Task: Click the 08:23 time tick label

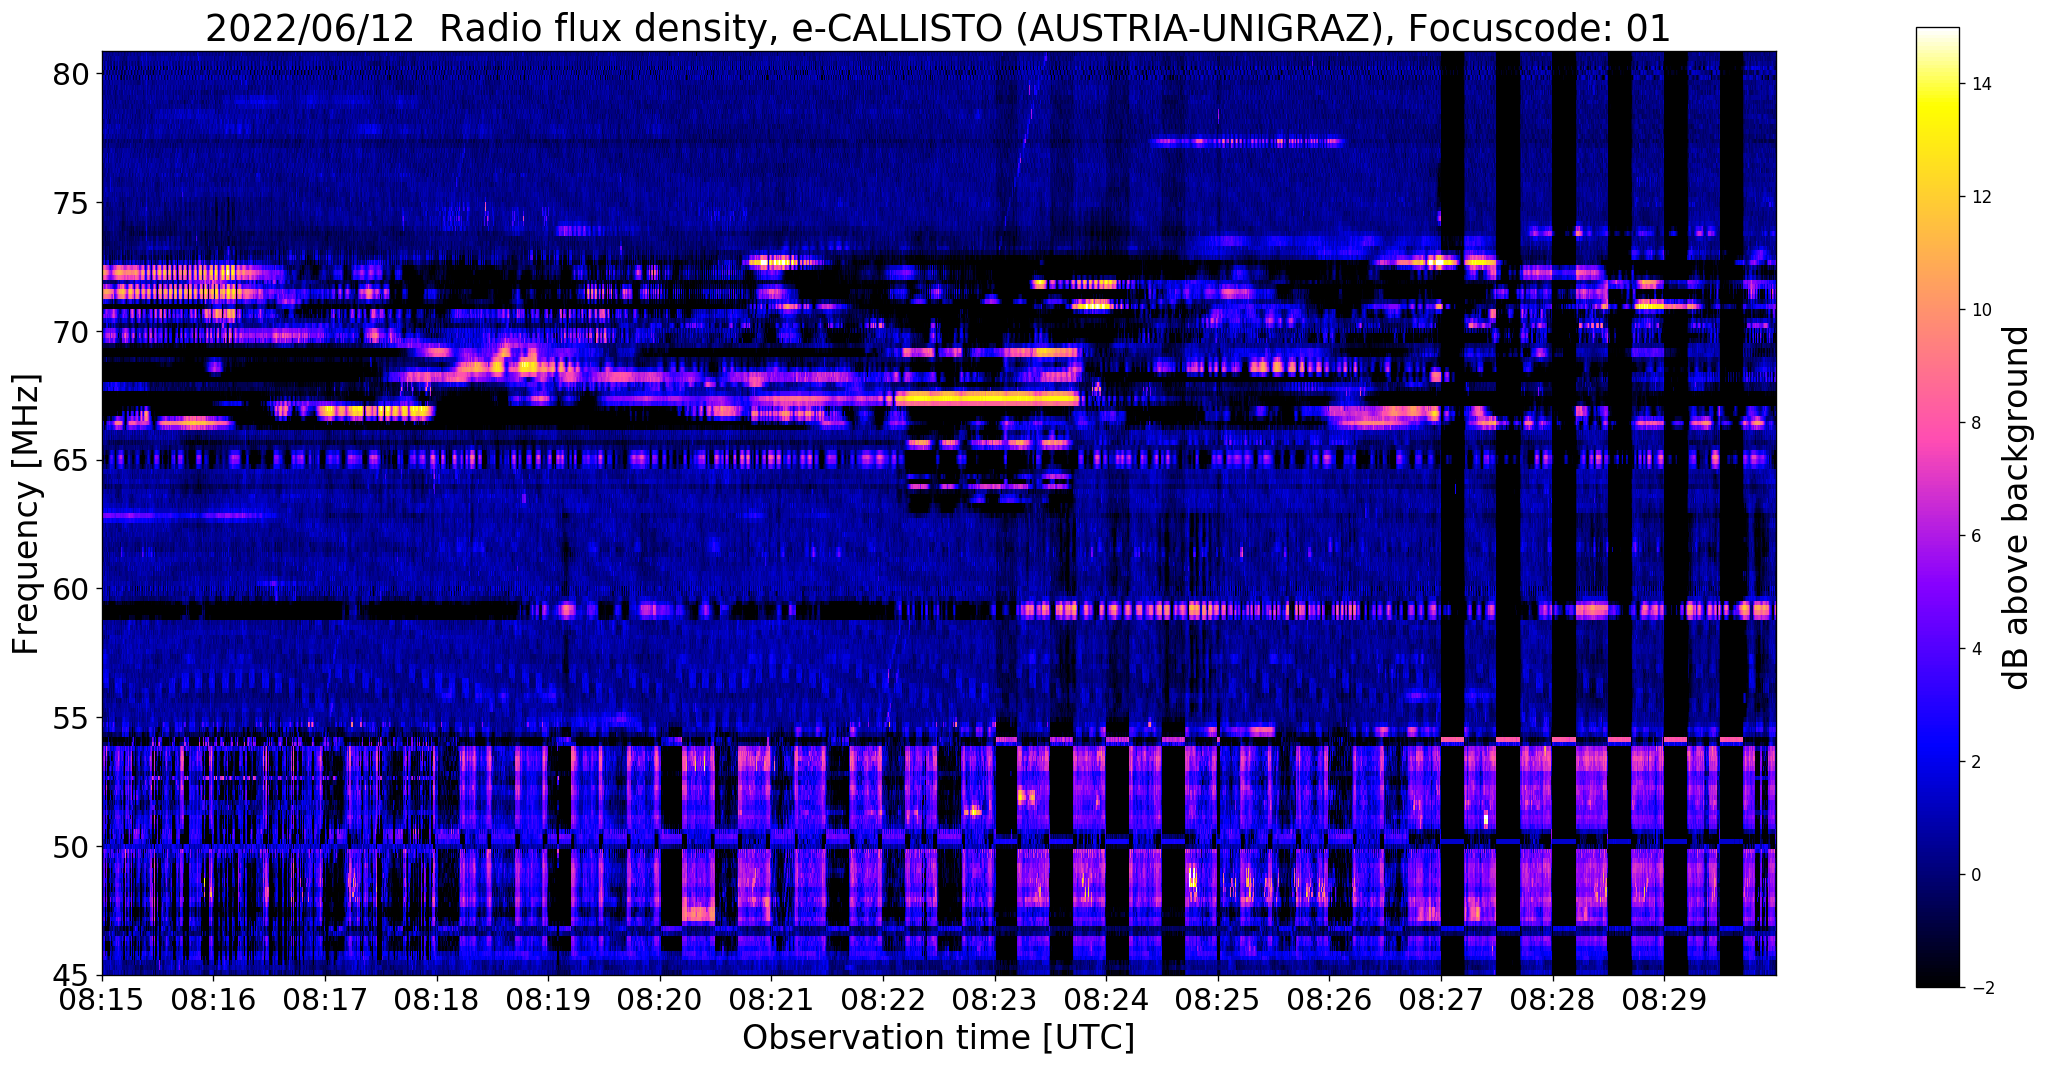Action: pos(994,999)
